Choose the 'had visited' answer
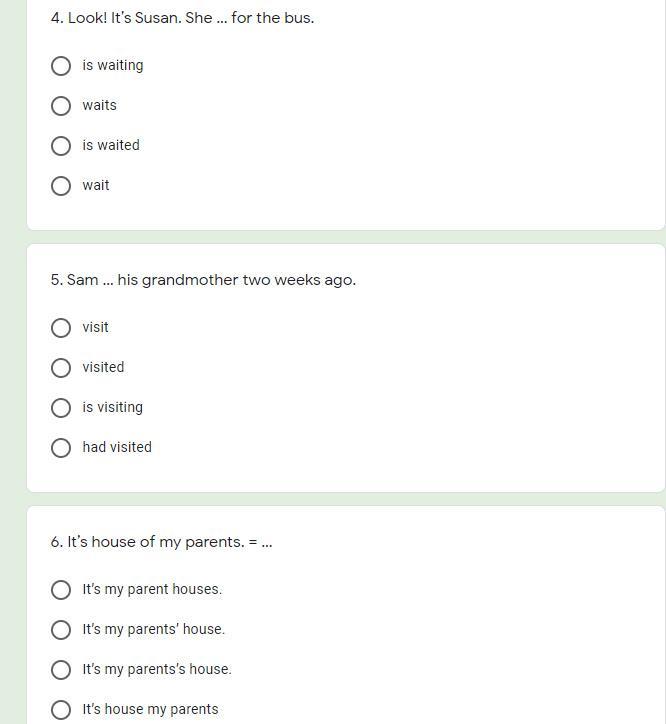Screen dimensions: 666x724 click(61, 448)
